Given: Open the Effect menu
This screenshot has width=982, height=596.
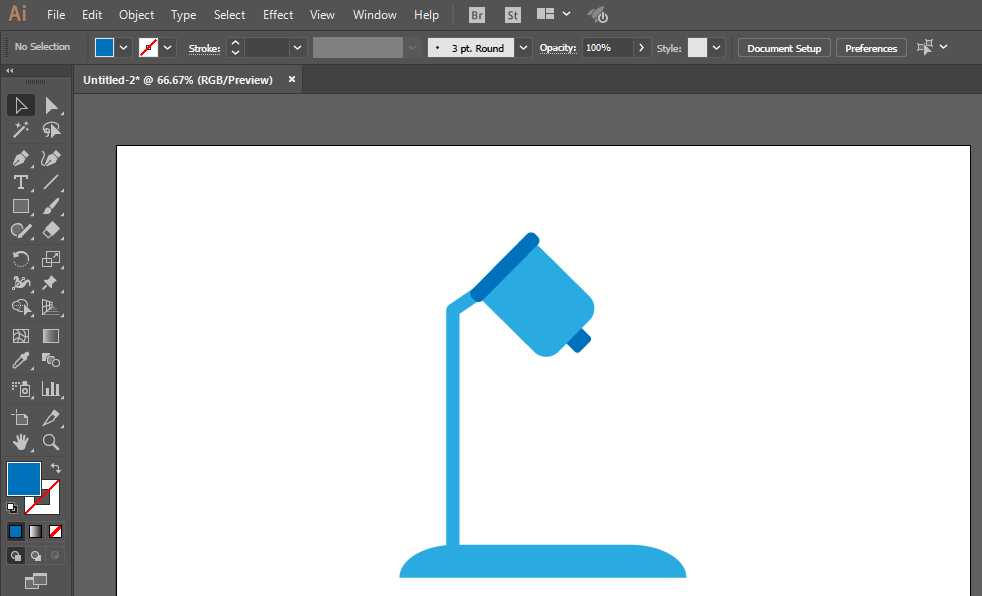Looking at the screenshot, I should click(278, 15).
